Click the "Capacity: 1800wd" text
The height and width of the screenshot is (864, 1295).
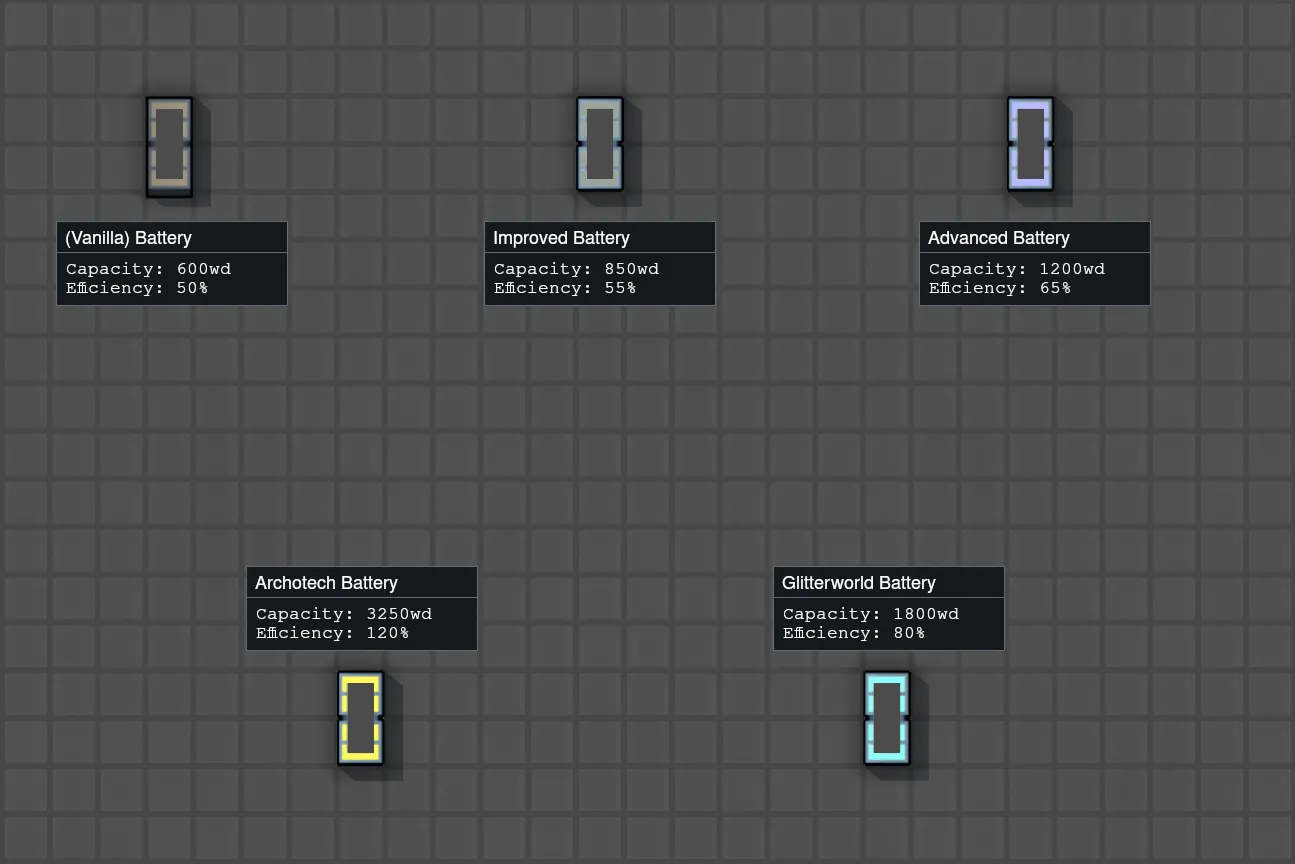870,614
